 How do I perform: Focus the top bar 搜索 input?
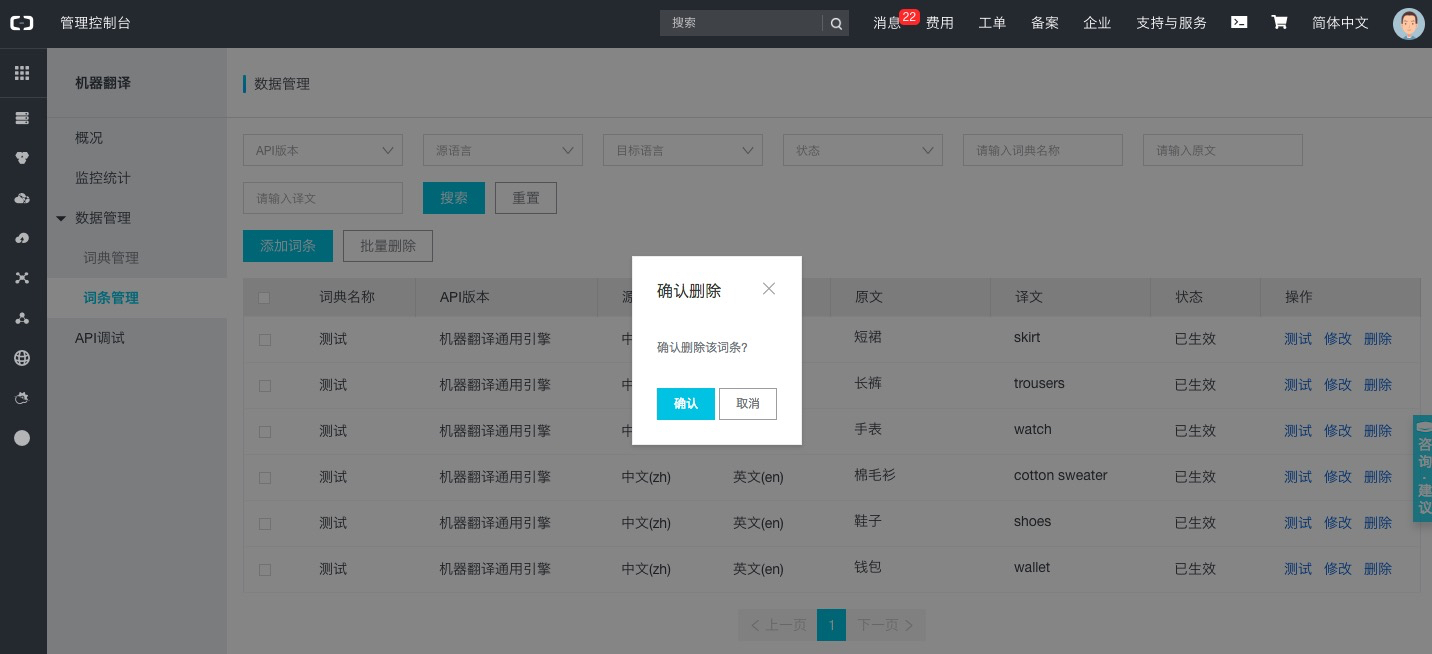[x=741, y=23]
